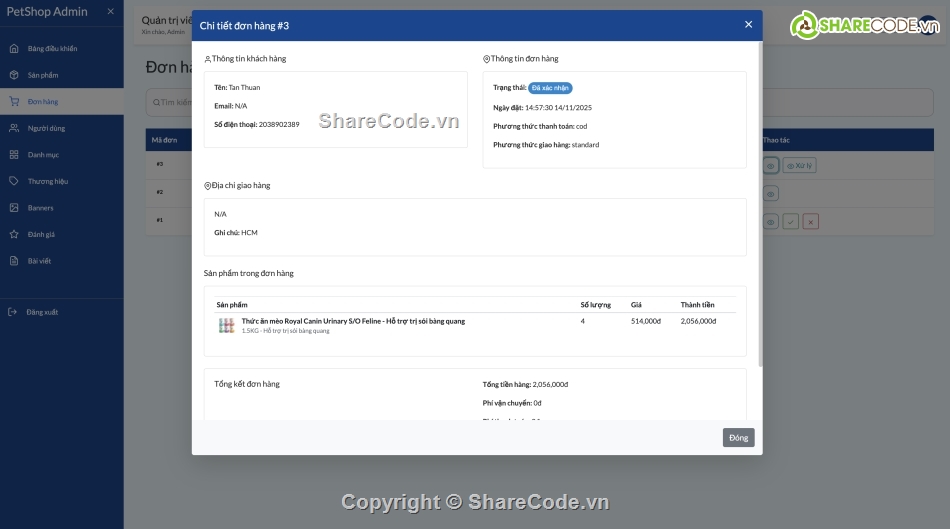Click the Số lượng value 4
Viewport: 950px width, 529px height.
click(x=583, y=321)
